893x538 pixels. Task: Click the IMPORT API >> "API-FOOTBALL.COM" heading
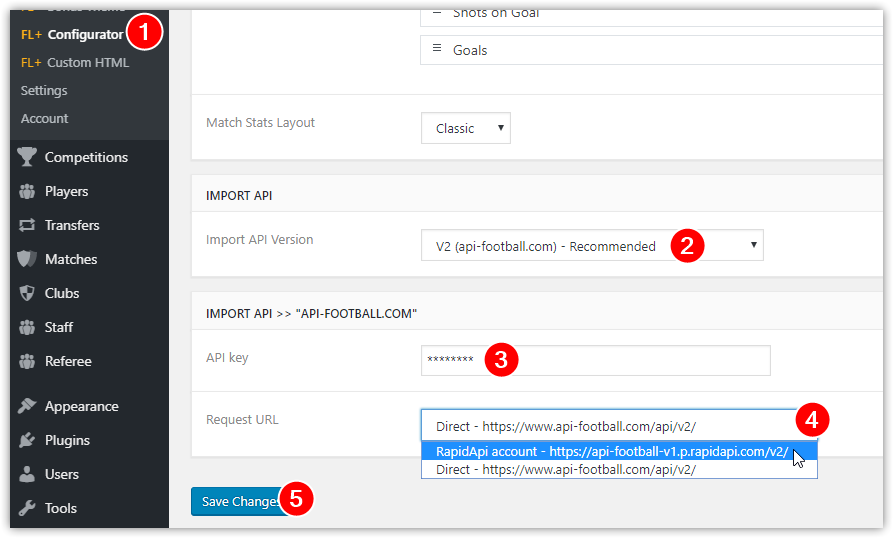[x=312, y=314]
